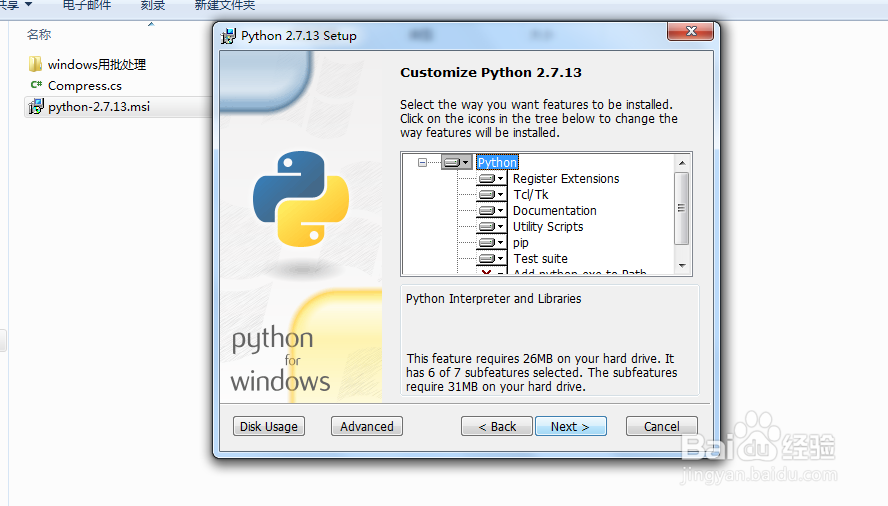The image size is (888, 506).
Task: Open Utility Scripts install-mode dropdown
Action: click(x=491, y=226)
